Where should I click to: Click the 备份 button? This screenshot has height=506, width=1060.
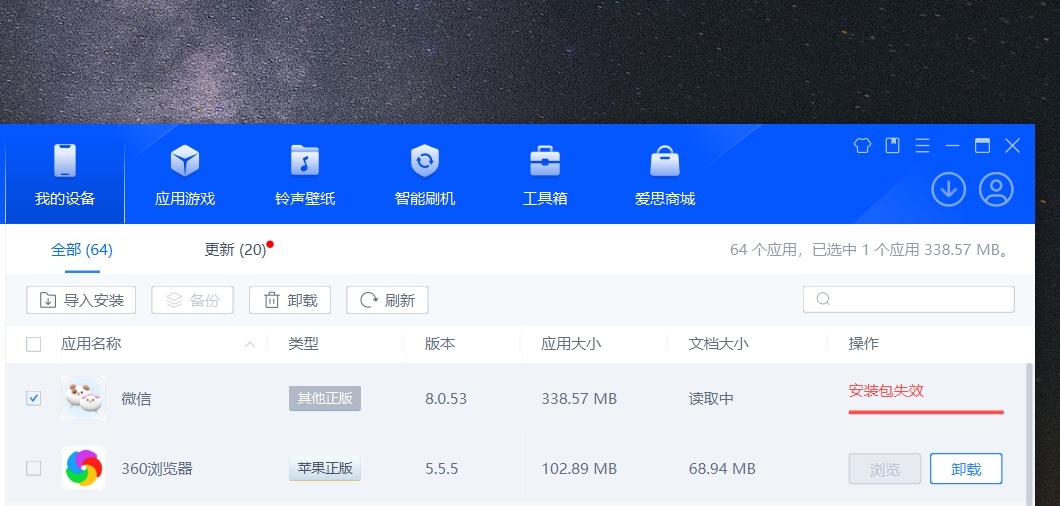click(x=193, y=300)
